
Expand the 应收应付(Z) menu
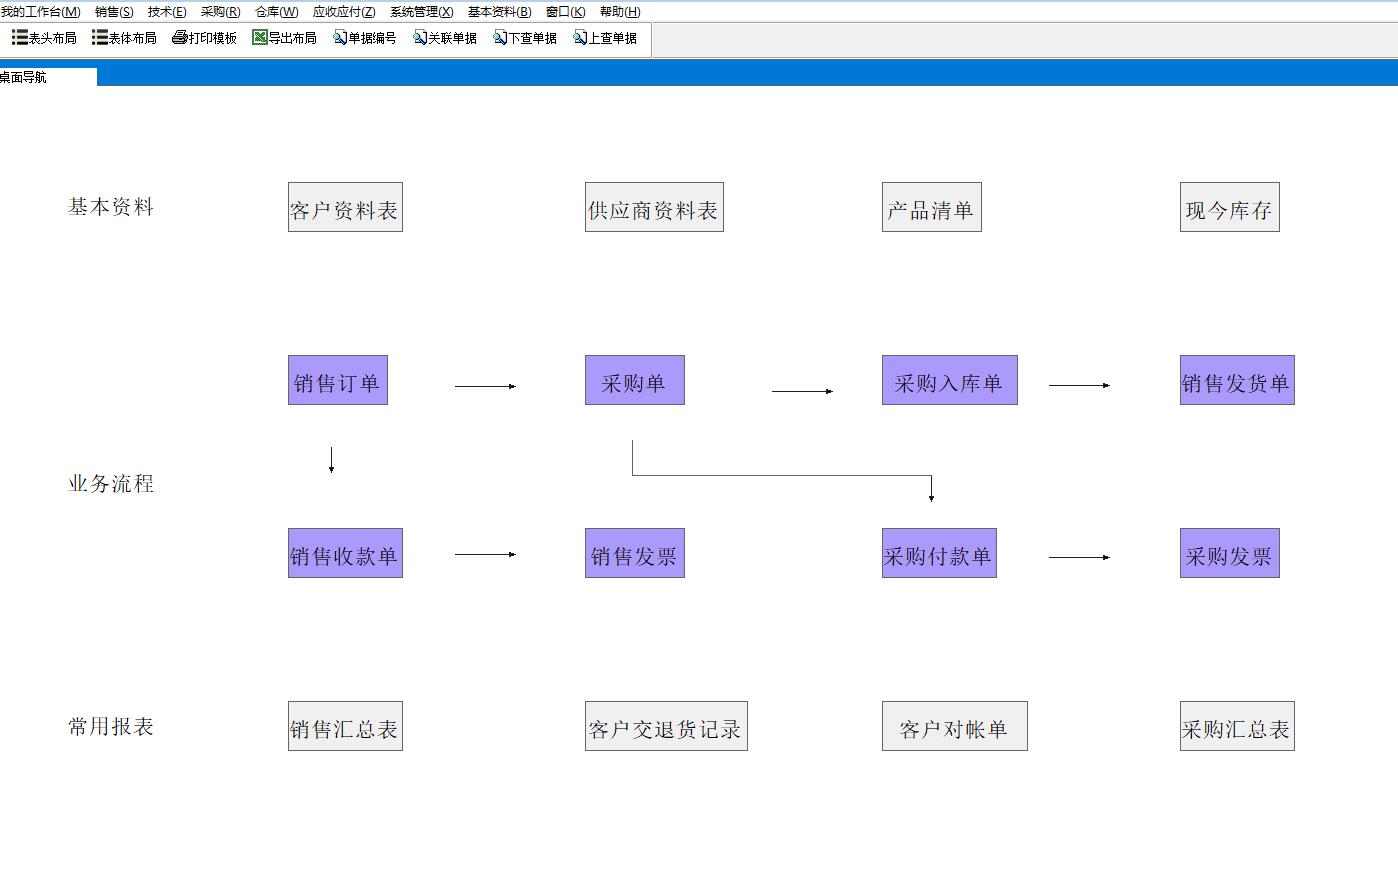coord(344,12)
